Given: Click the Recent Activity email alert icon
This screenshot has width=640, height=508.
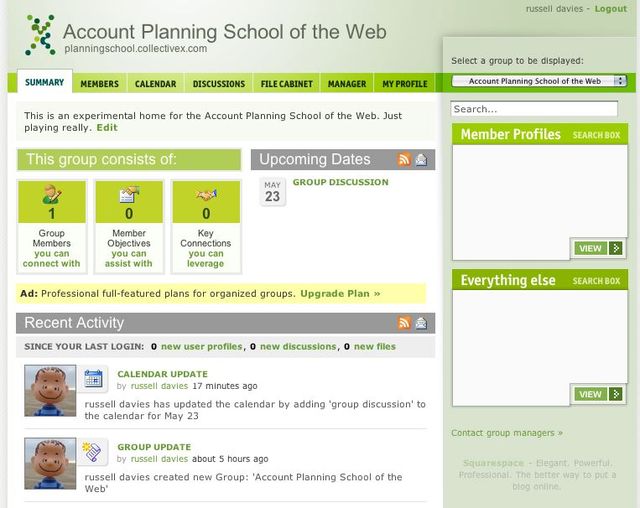Looking at the screenshot, I should [421, 323].
